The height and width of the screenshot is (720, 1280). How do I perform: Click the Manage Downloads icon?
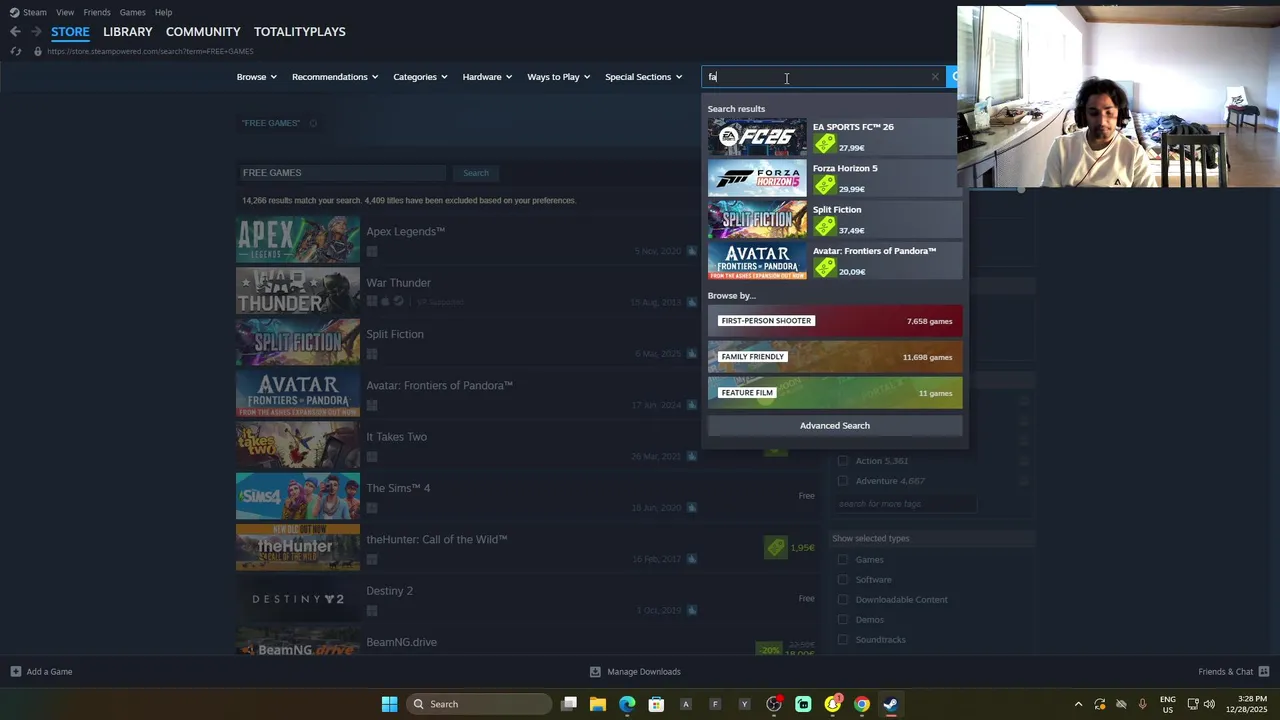(x=595, y=672)
